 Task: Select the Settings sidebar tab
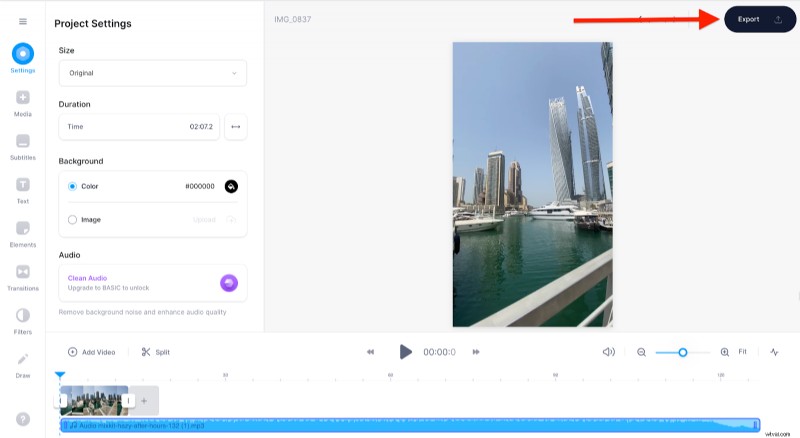[23, 59]
